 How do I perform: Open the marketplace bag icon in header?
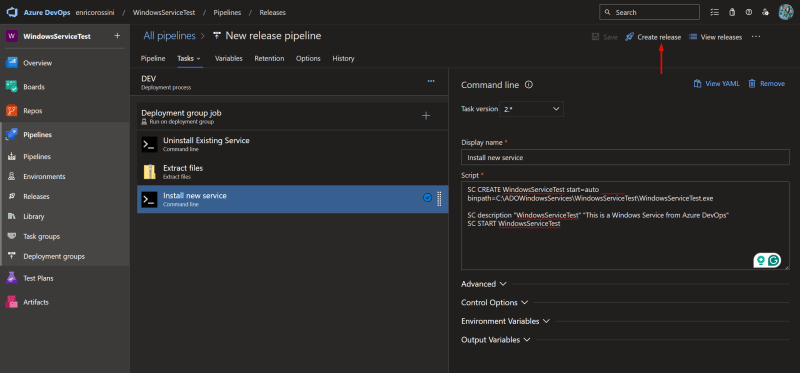732,12
